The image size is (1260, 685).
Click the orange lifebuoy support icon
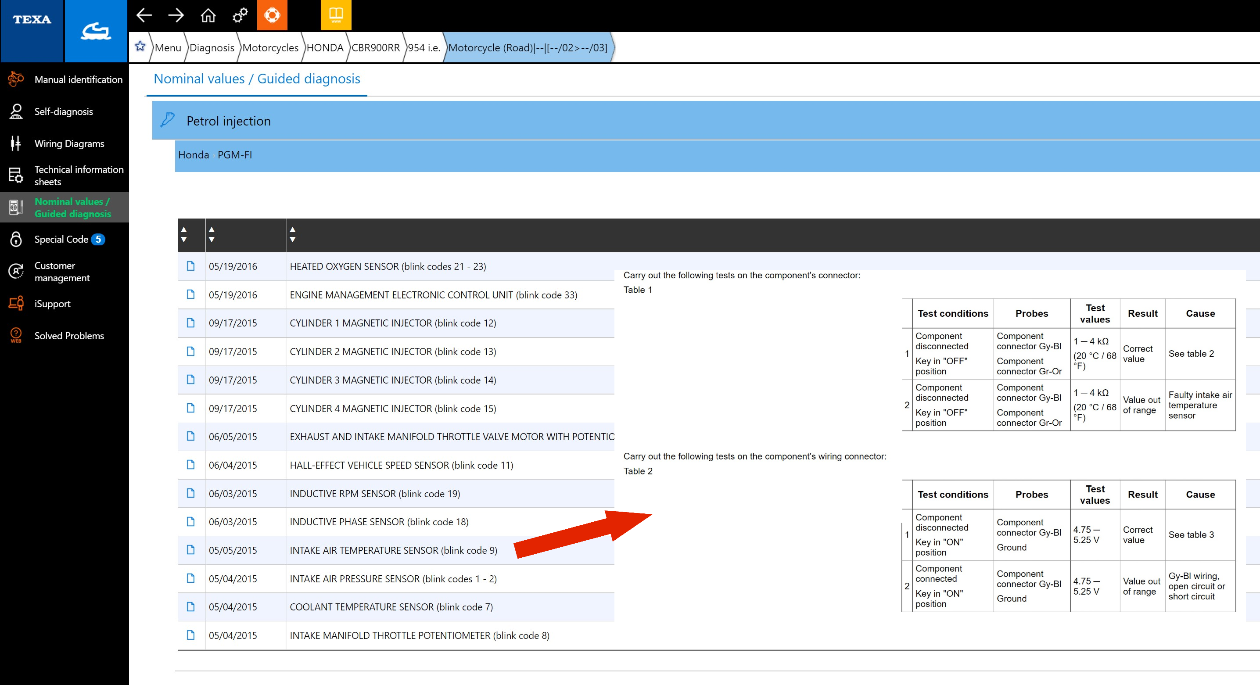pyautogui.click(x=271, y=15)
